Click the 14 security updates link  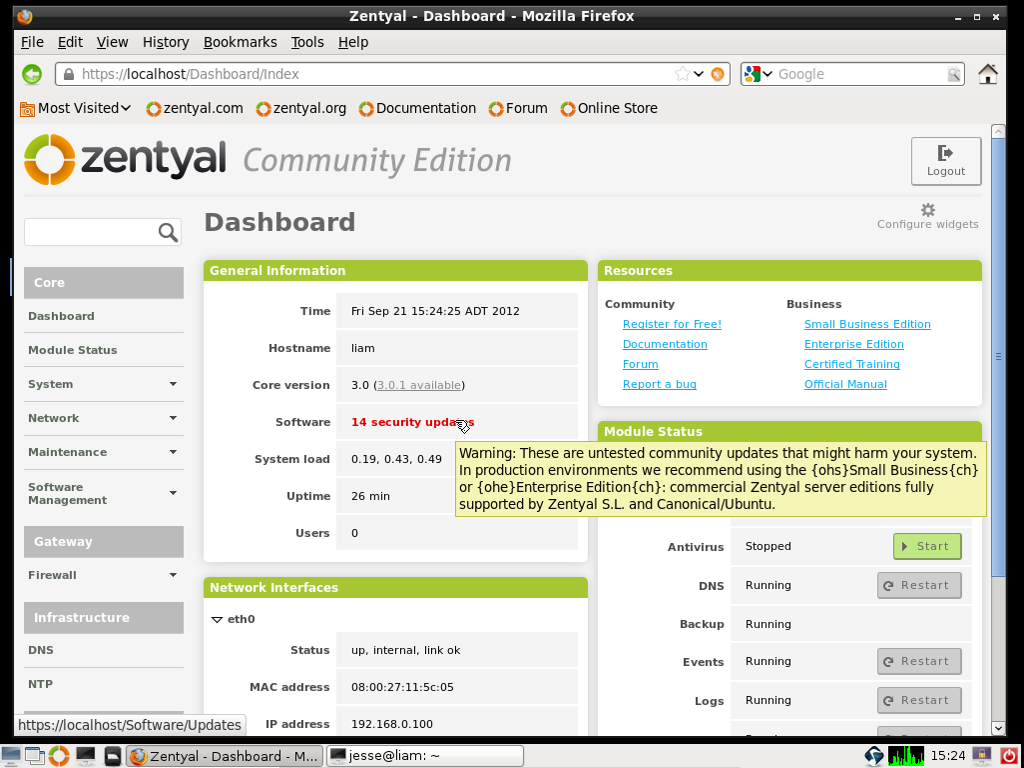[413, 422]
